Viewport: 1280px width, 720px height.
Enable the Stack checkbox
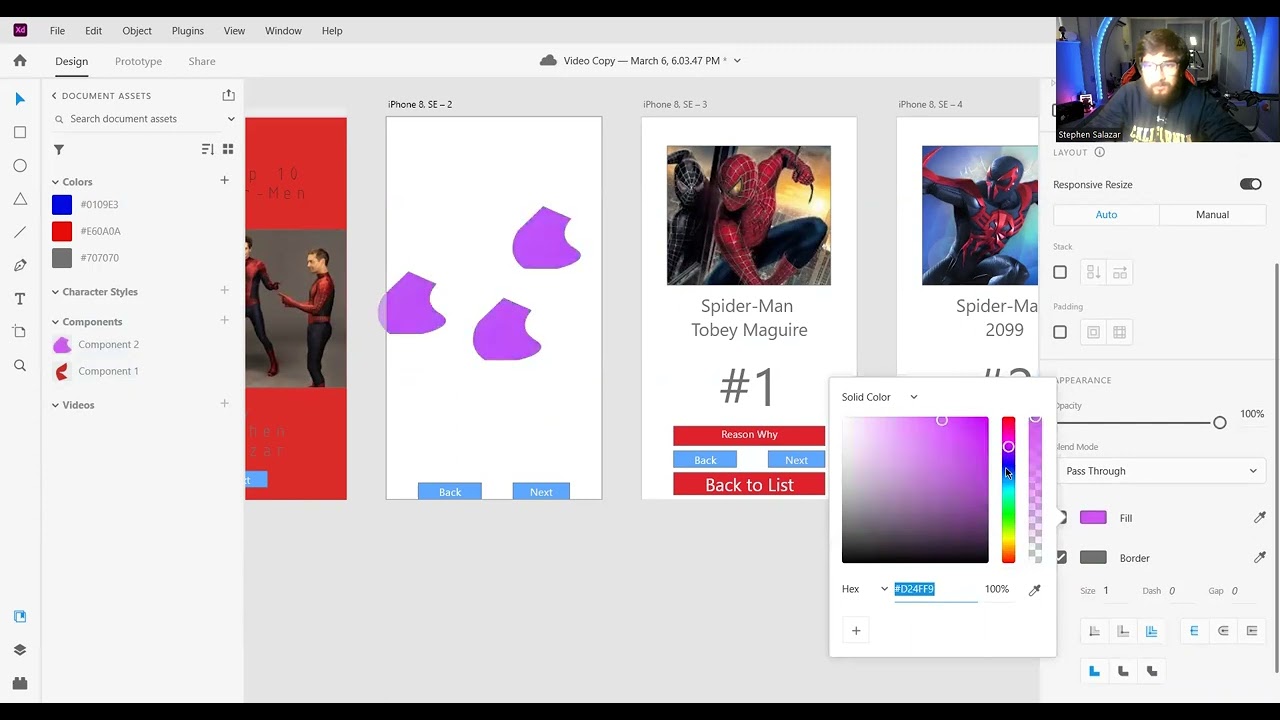[1060, 272]
